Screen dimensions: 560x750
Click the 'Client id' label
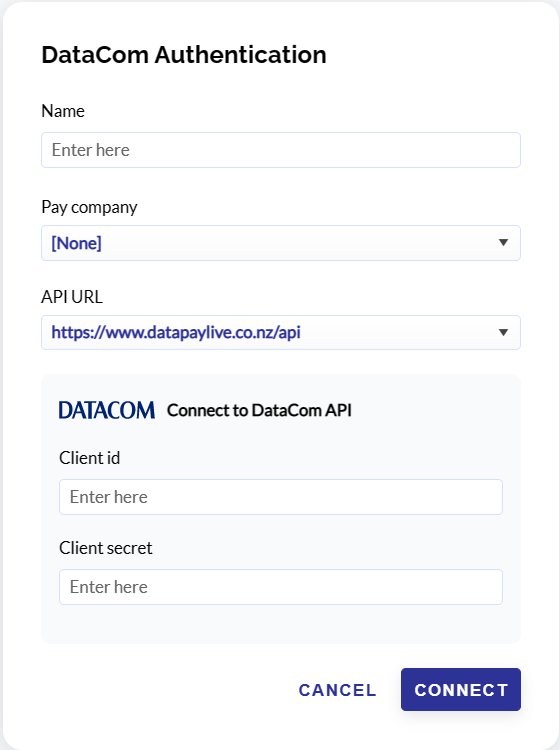point(89,458)
